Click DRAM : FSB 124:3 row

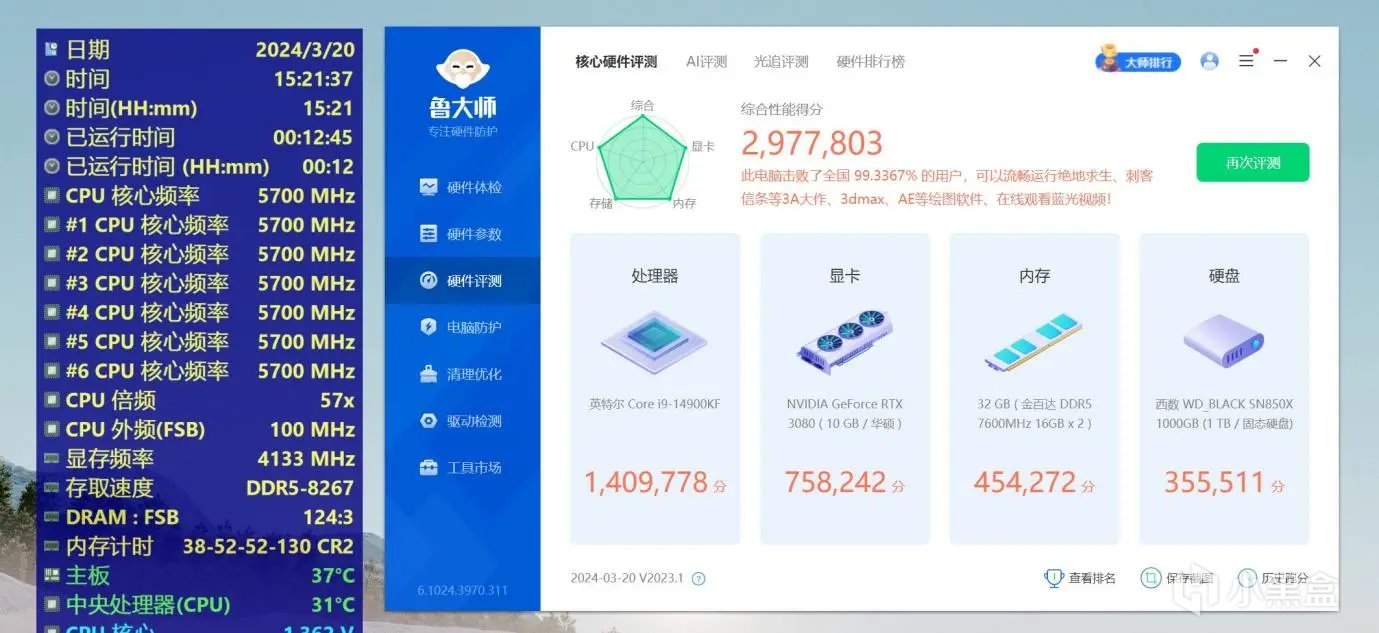click(x=200, y=517)
